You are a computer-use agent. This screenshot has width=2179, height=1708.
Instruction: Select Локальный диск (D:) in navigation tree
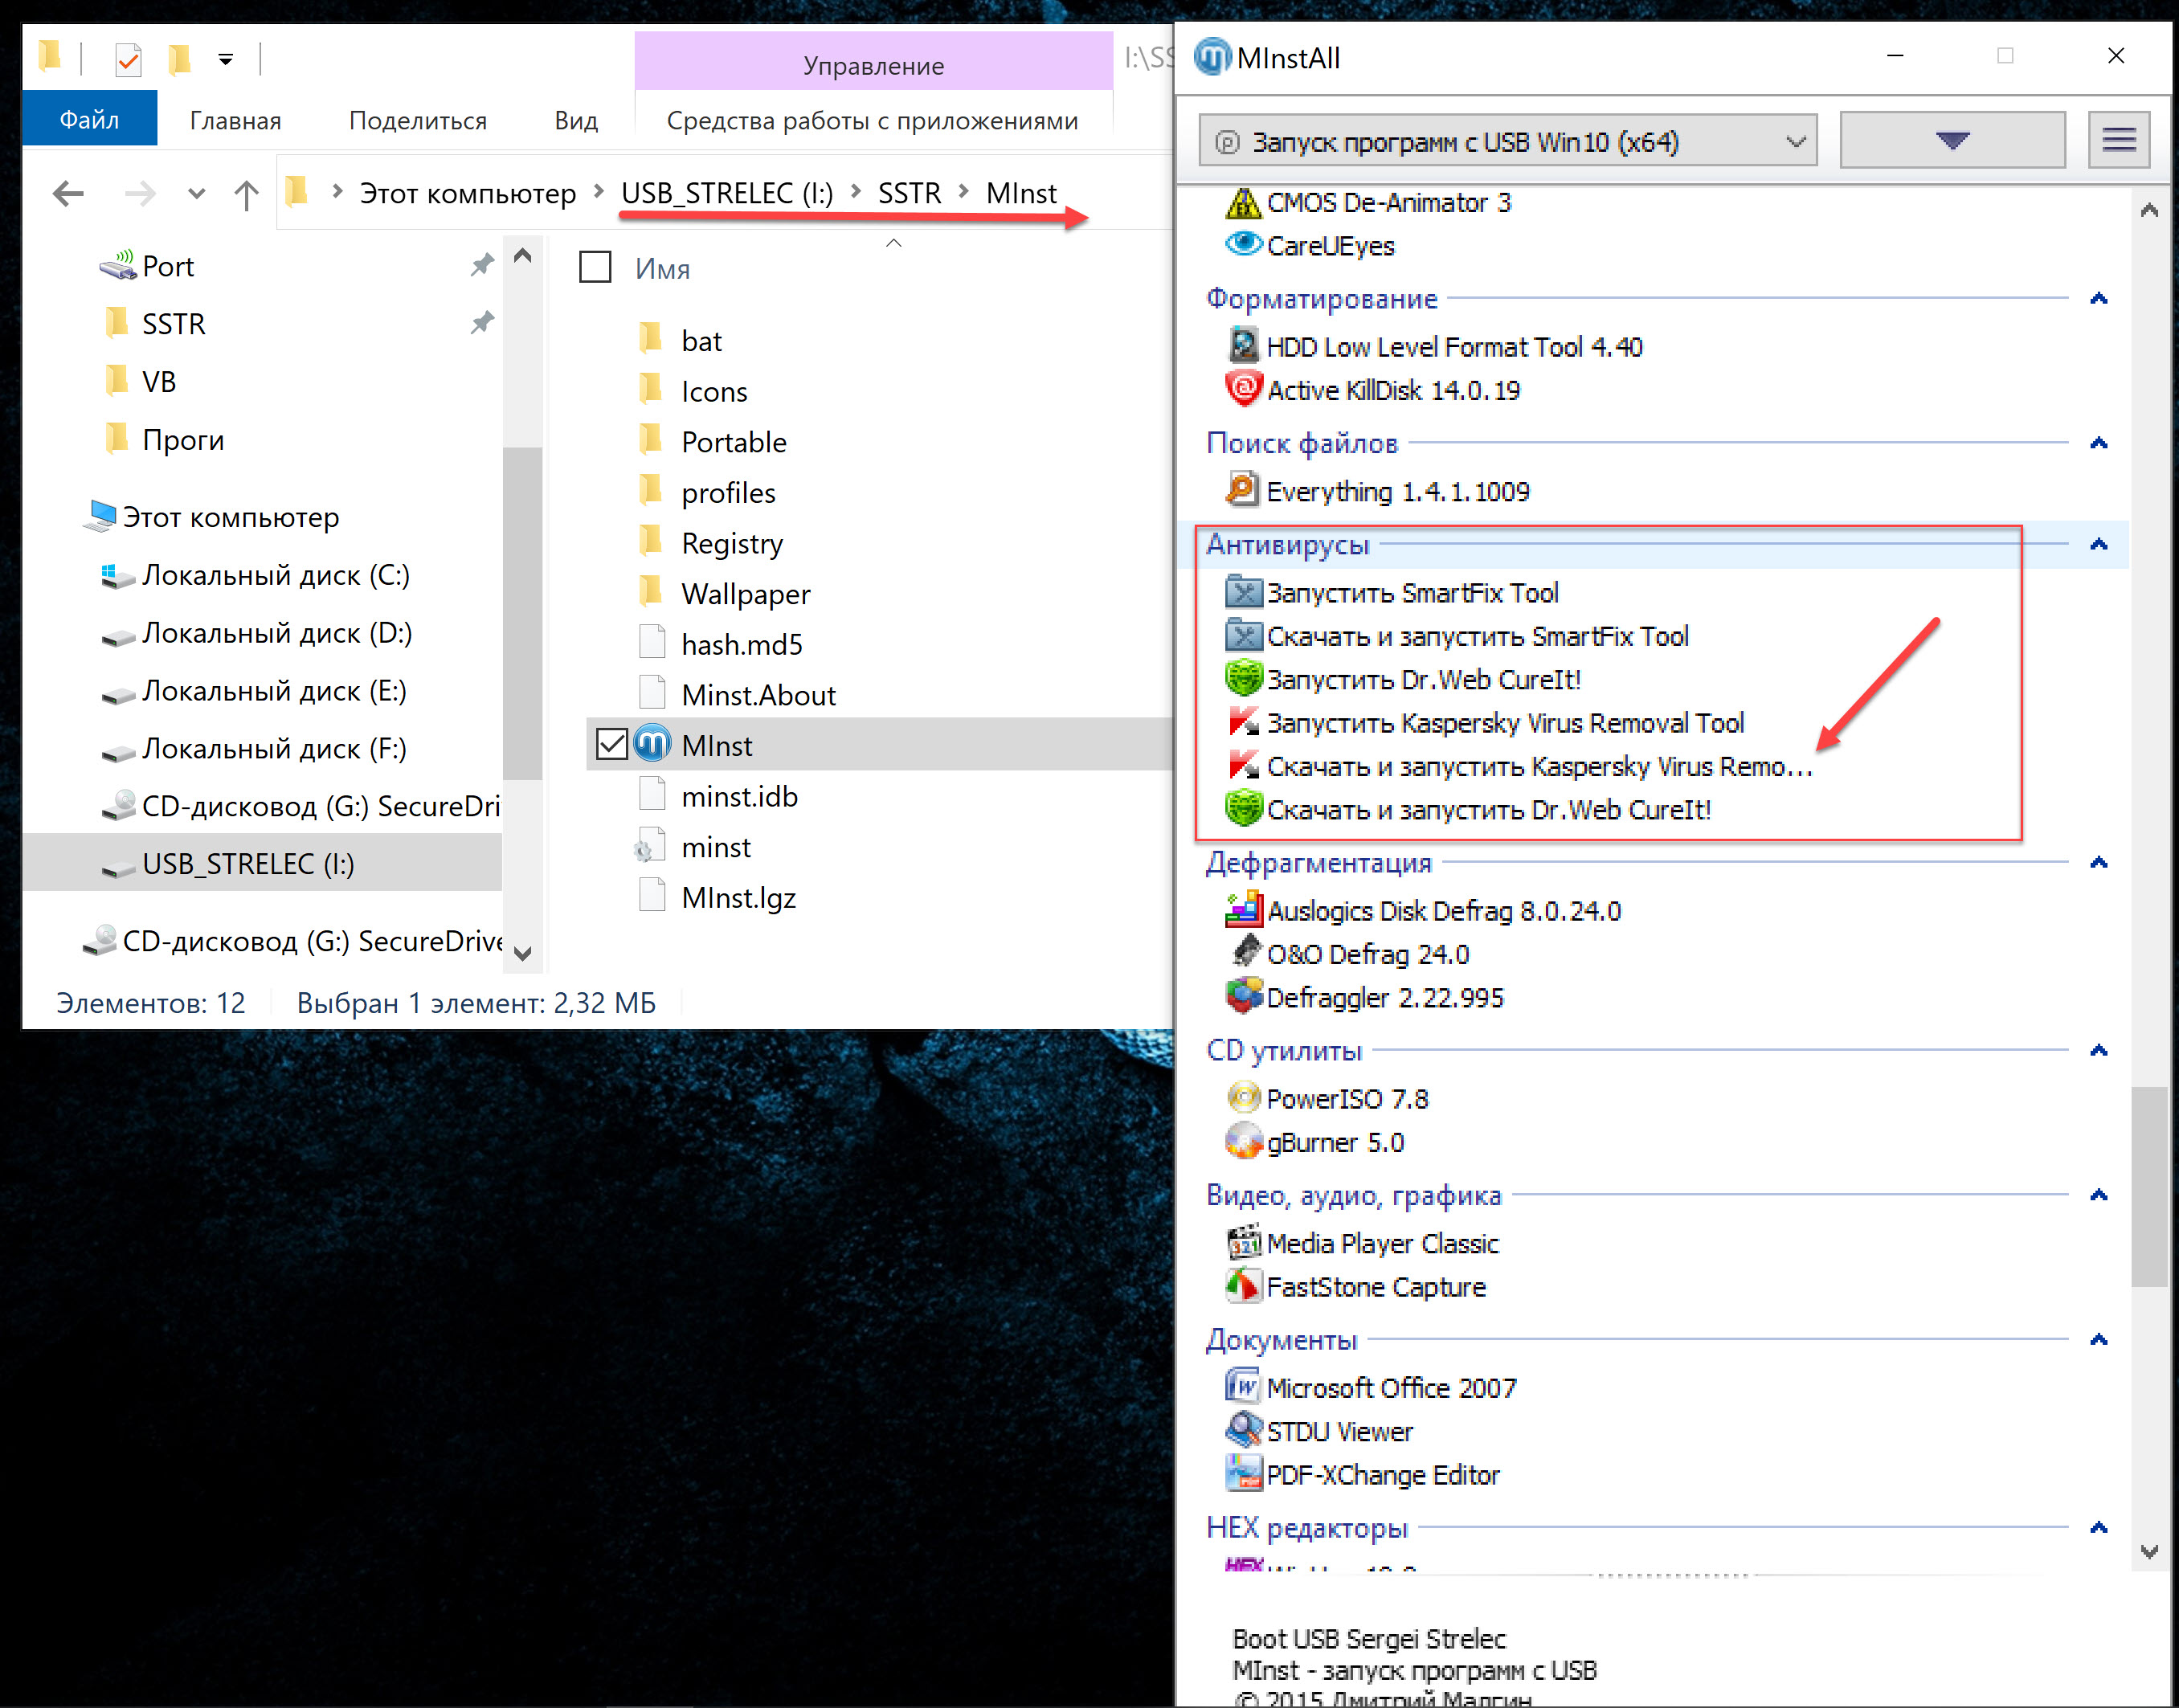(276, 633)
